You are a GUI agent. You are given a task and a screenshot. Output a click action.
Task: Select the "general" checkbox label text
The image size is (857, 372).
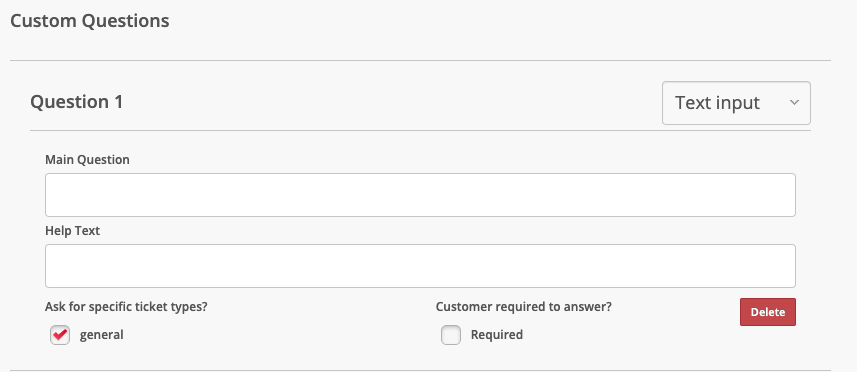pyautogui.click(x=102, y=335)
